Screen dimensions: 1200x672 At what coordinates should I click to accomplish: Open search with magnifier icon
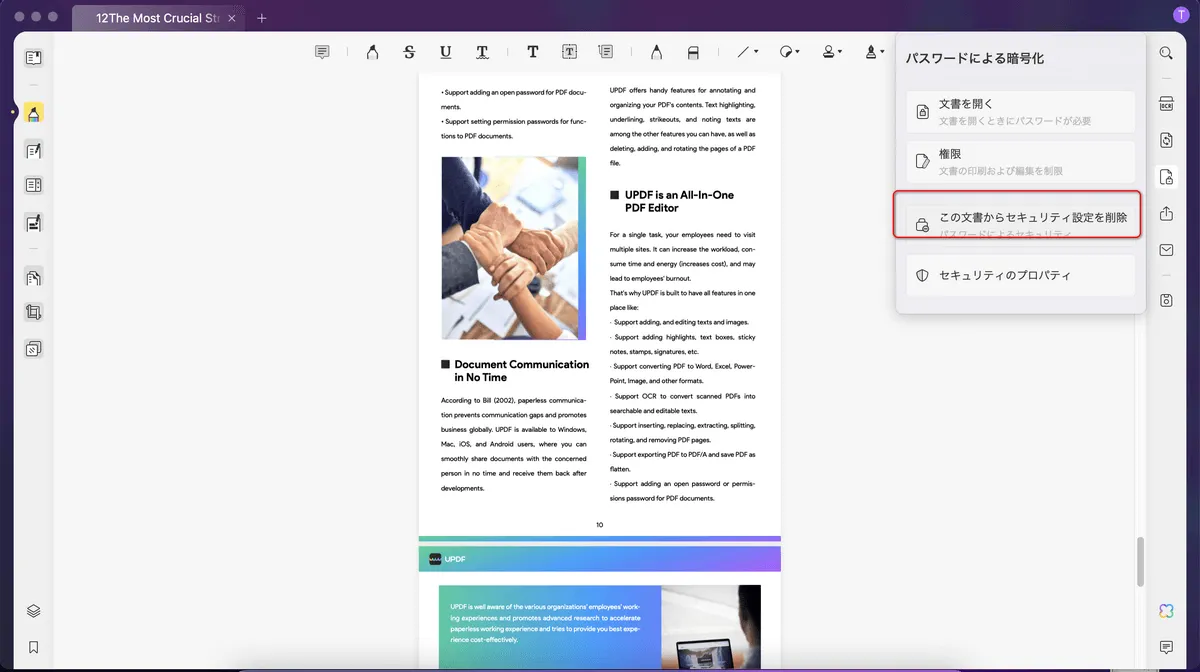coord(1166,53)
